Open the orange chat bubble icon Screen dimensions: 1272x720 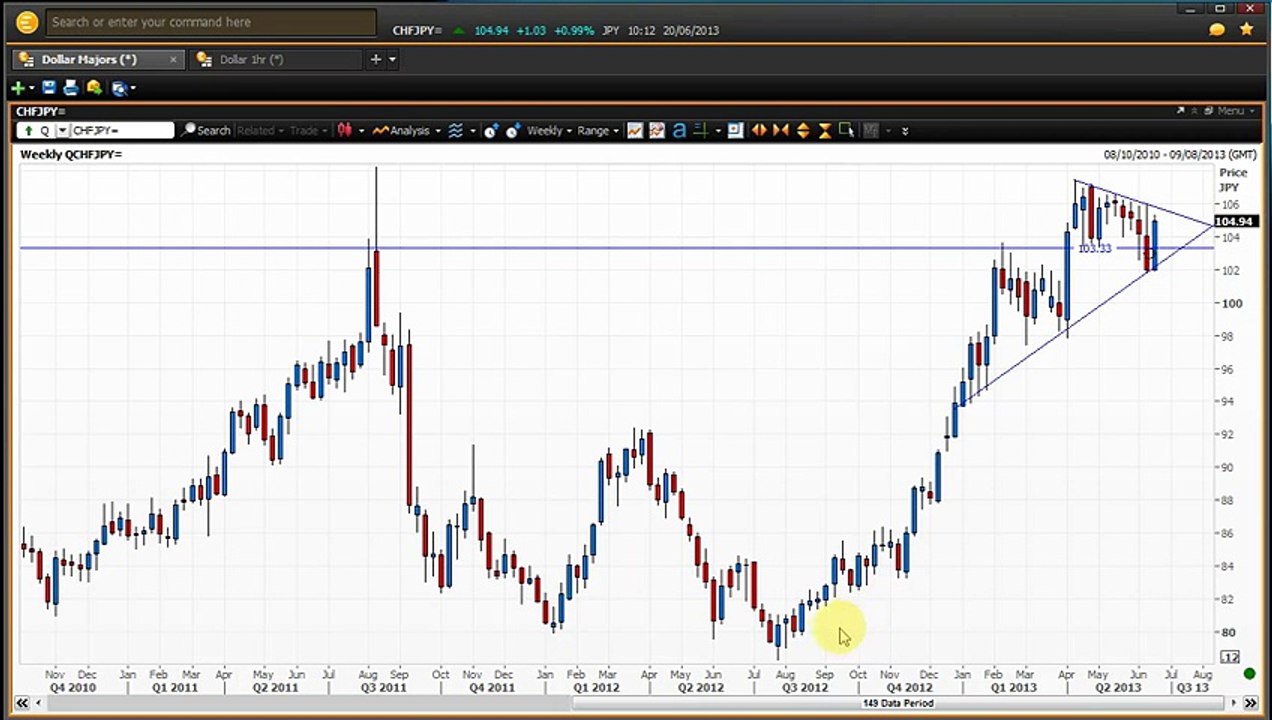coord(1217,30)
